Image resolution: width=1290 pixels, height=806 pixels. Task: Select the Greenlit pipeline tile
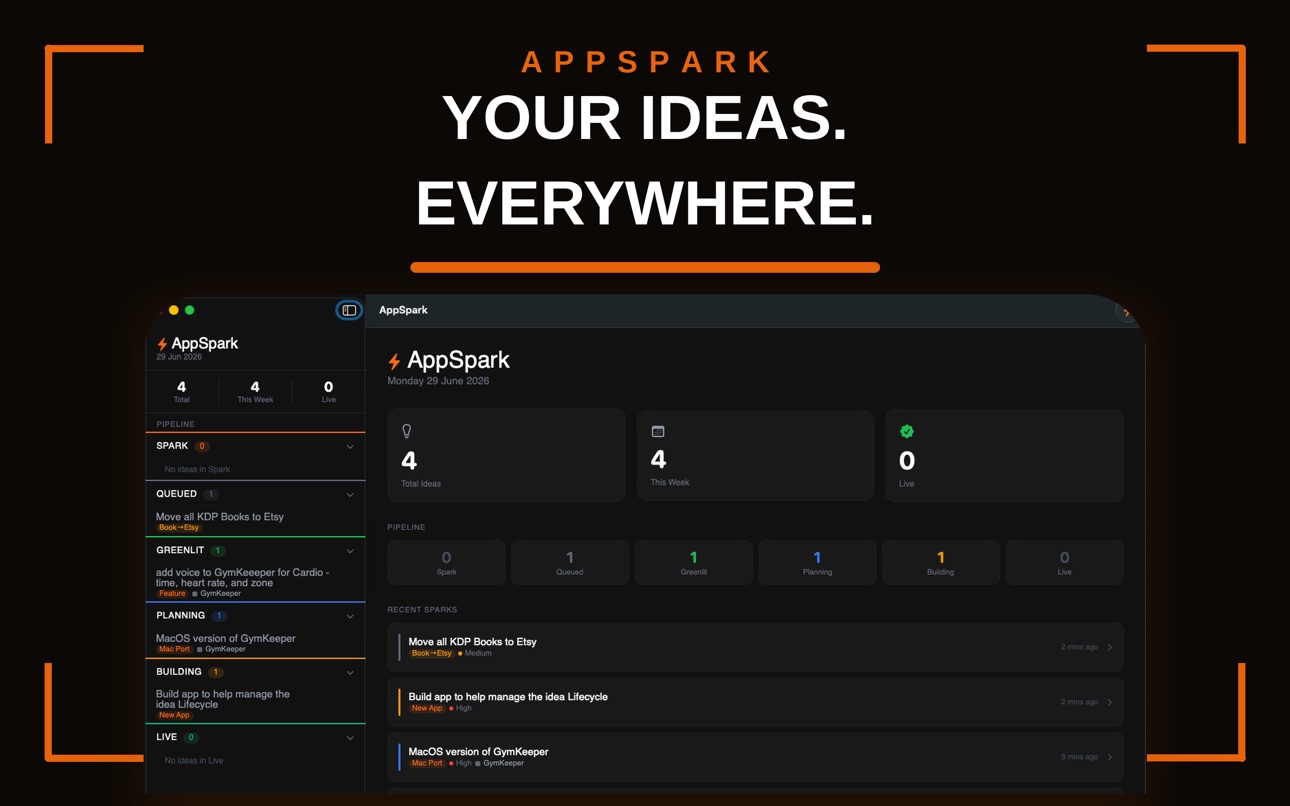click(693, 562)
